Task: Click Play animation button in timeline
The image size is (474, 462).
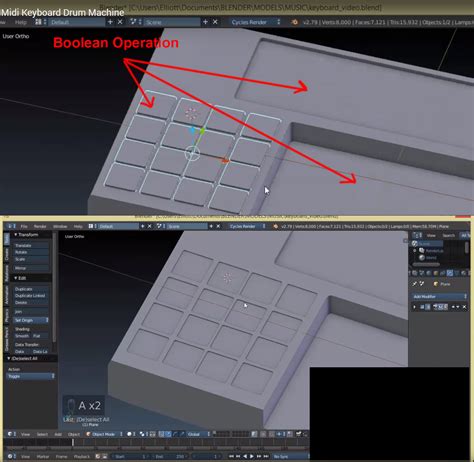Action: pos(252,456)
